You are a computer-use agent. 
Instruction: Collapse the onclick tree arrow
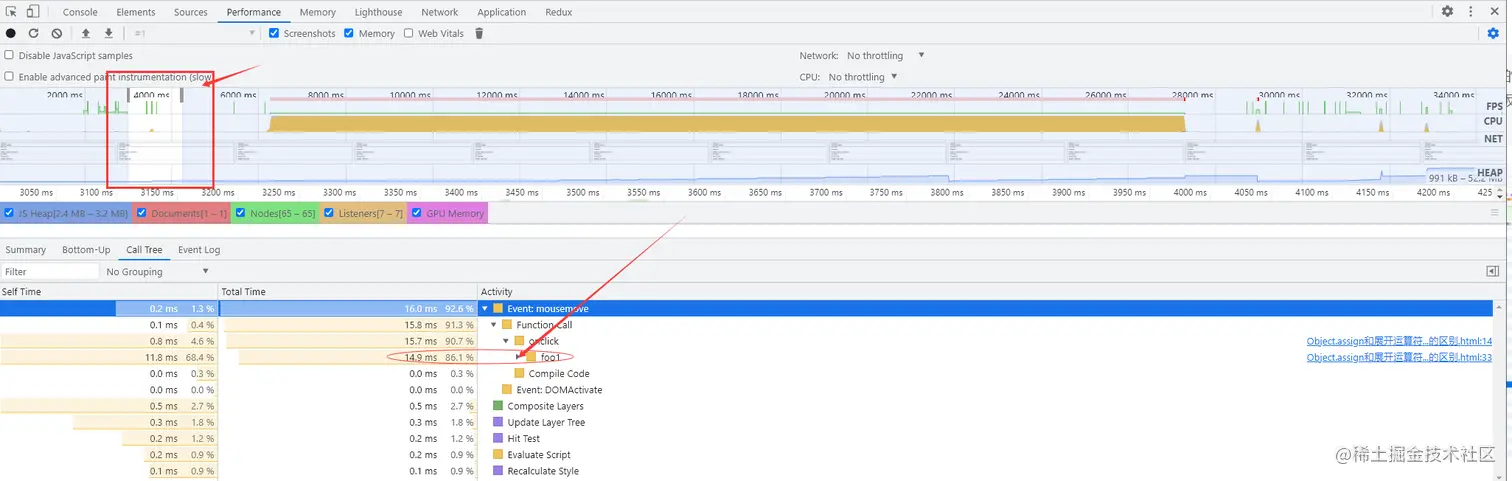click(x=506, y=341)
